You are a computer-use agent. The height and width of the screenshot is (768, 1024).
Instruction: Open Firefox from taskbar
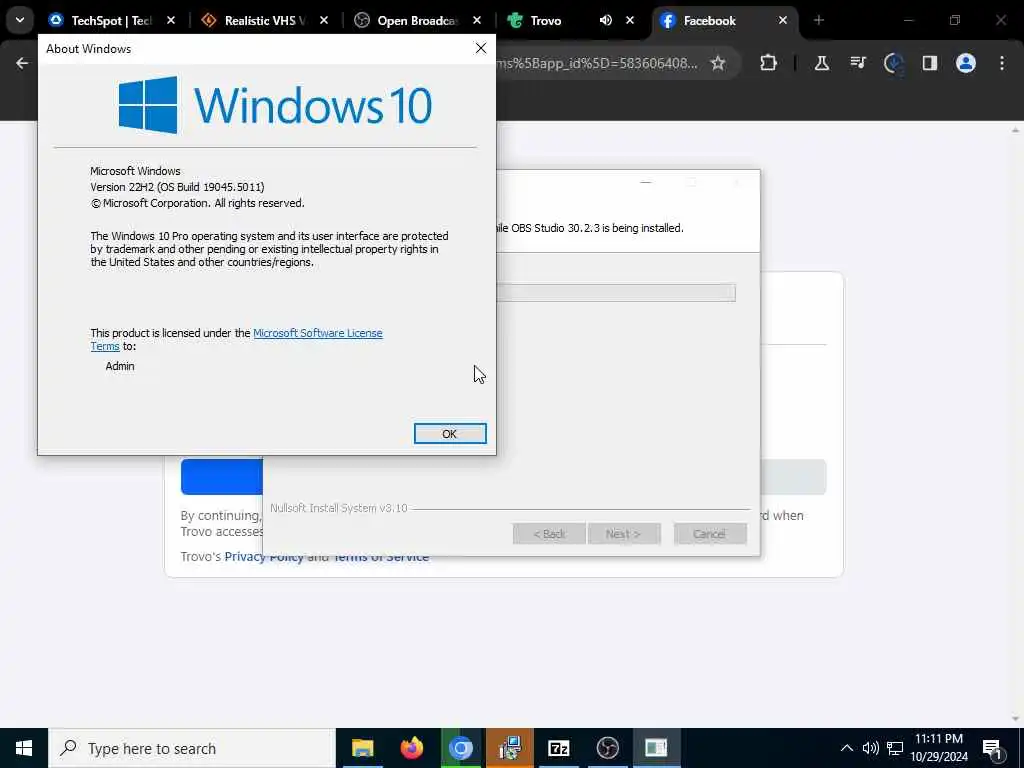coord(411,748)
